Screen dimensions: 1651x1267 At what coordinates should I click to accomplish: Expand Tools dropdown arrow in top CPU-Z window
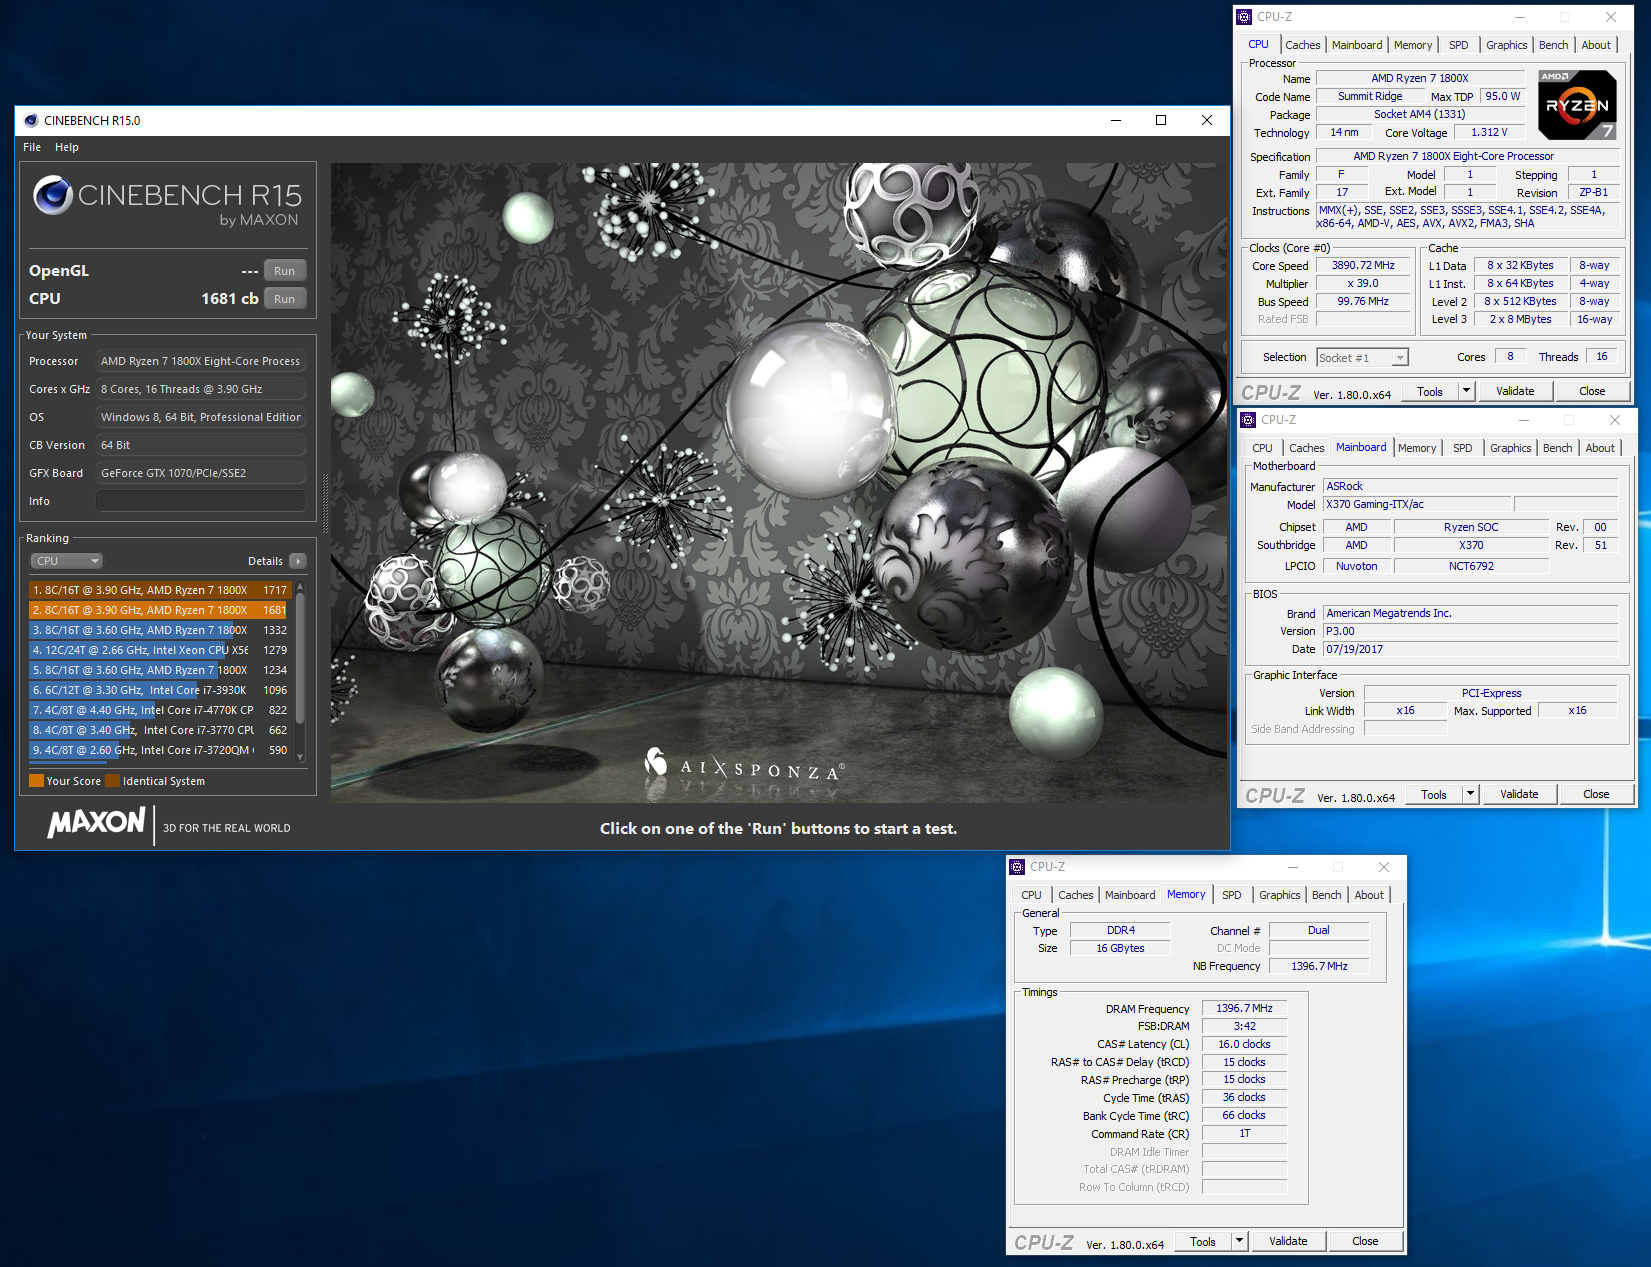pyautogui.click(x=1467, y=391)
